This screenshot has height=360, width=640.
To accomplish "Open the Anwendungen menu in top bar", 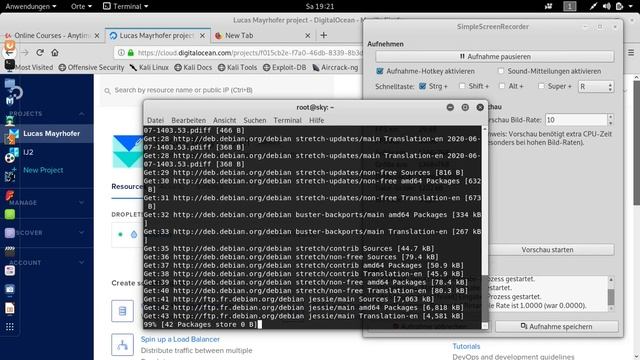I will coord(31,6).
